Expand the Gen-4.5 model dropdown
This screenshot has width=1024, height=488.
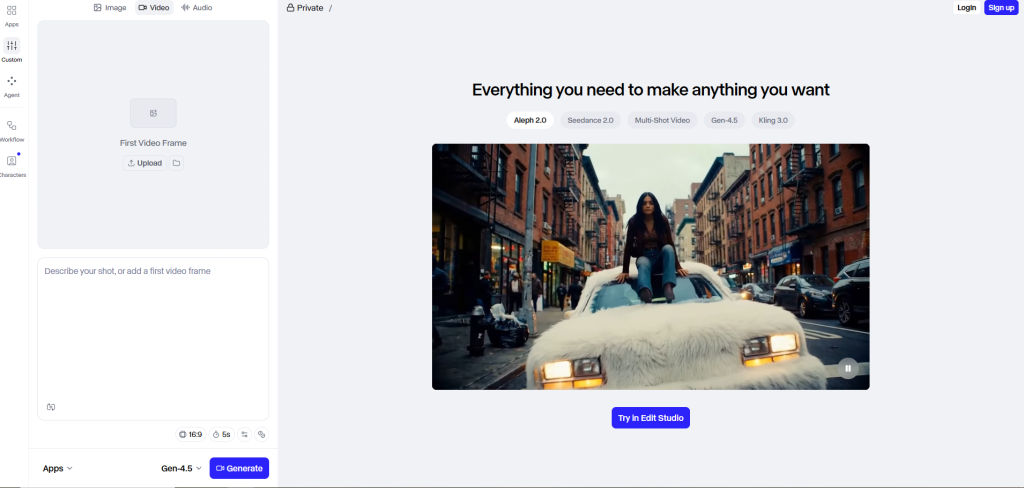coord(182,468)
